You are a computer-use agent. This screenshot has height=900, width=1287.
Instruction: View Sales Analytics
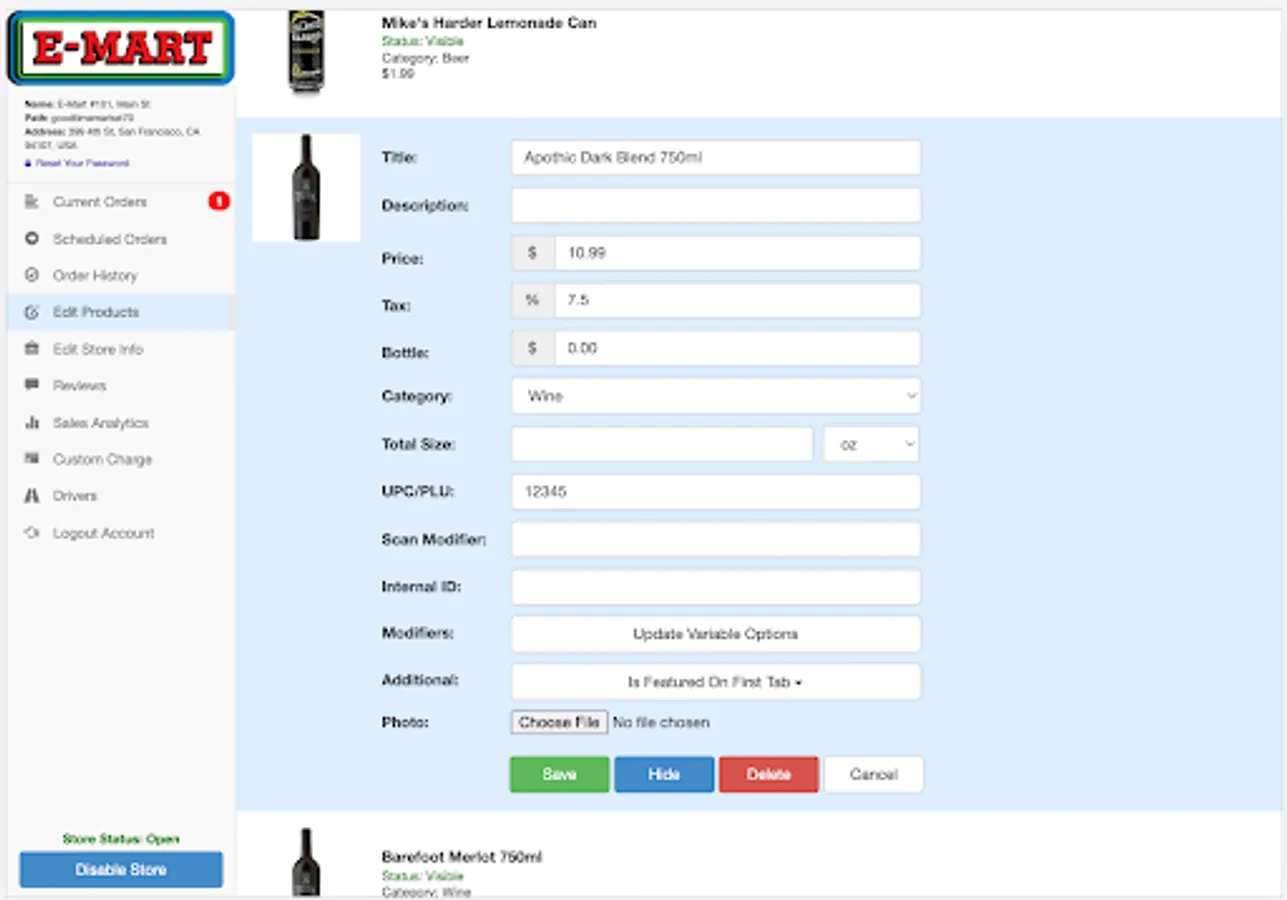[x=101, y=423]
